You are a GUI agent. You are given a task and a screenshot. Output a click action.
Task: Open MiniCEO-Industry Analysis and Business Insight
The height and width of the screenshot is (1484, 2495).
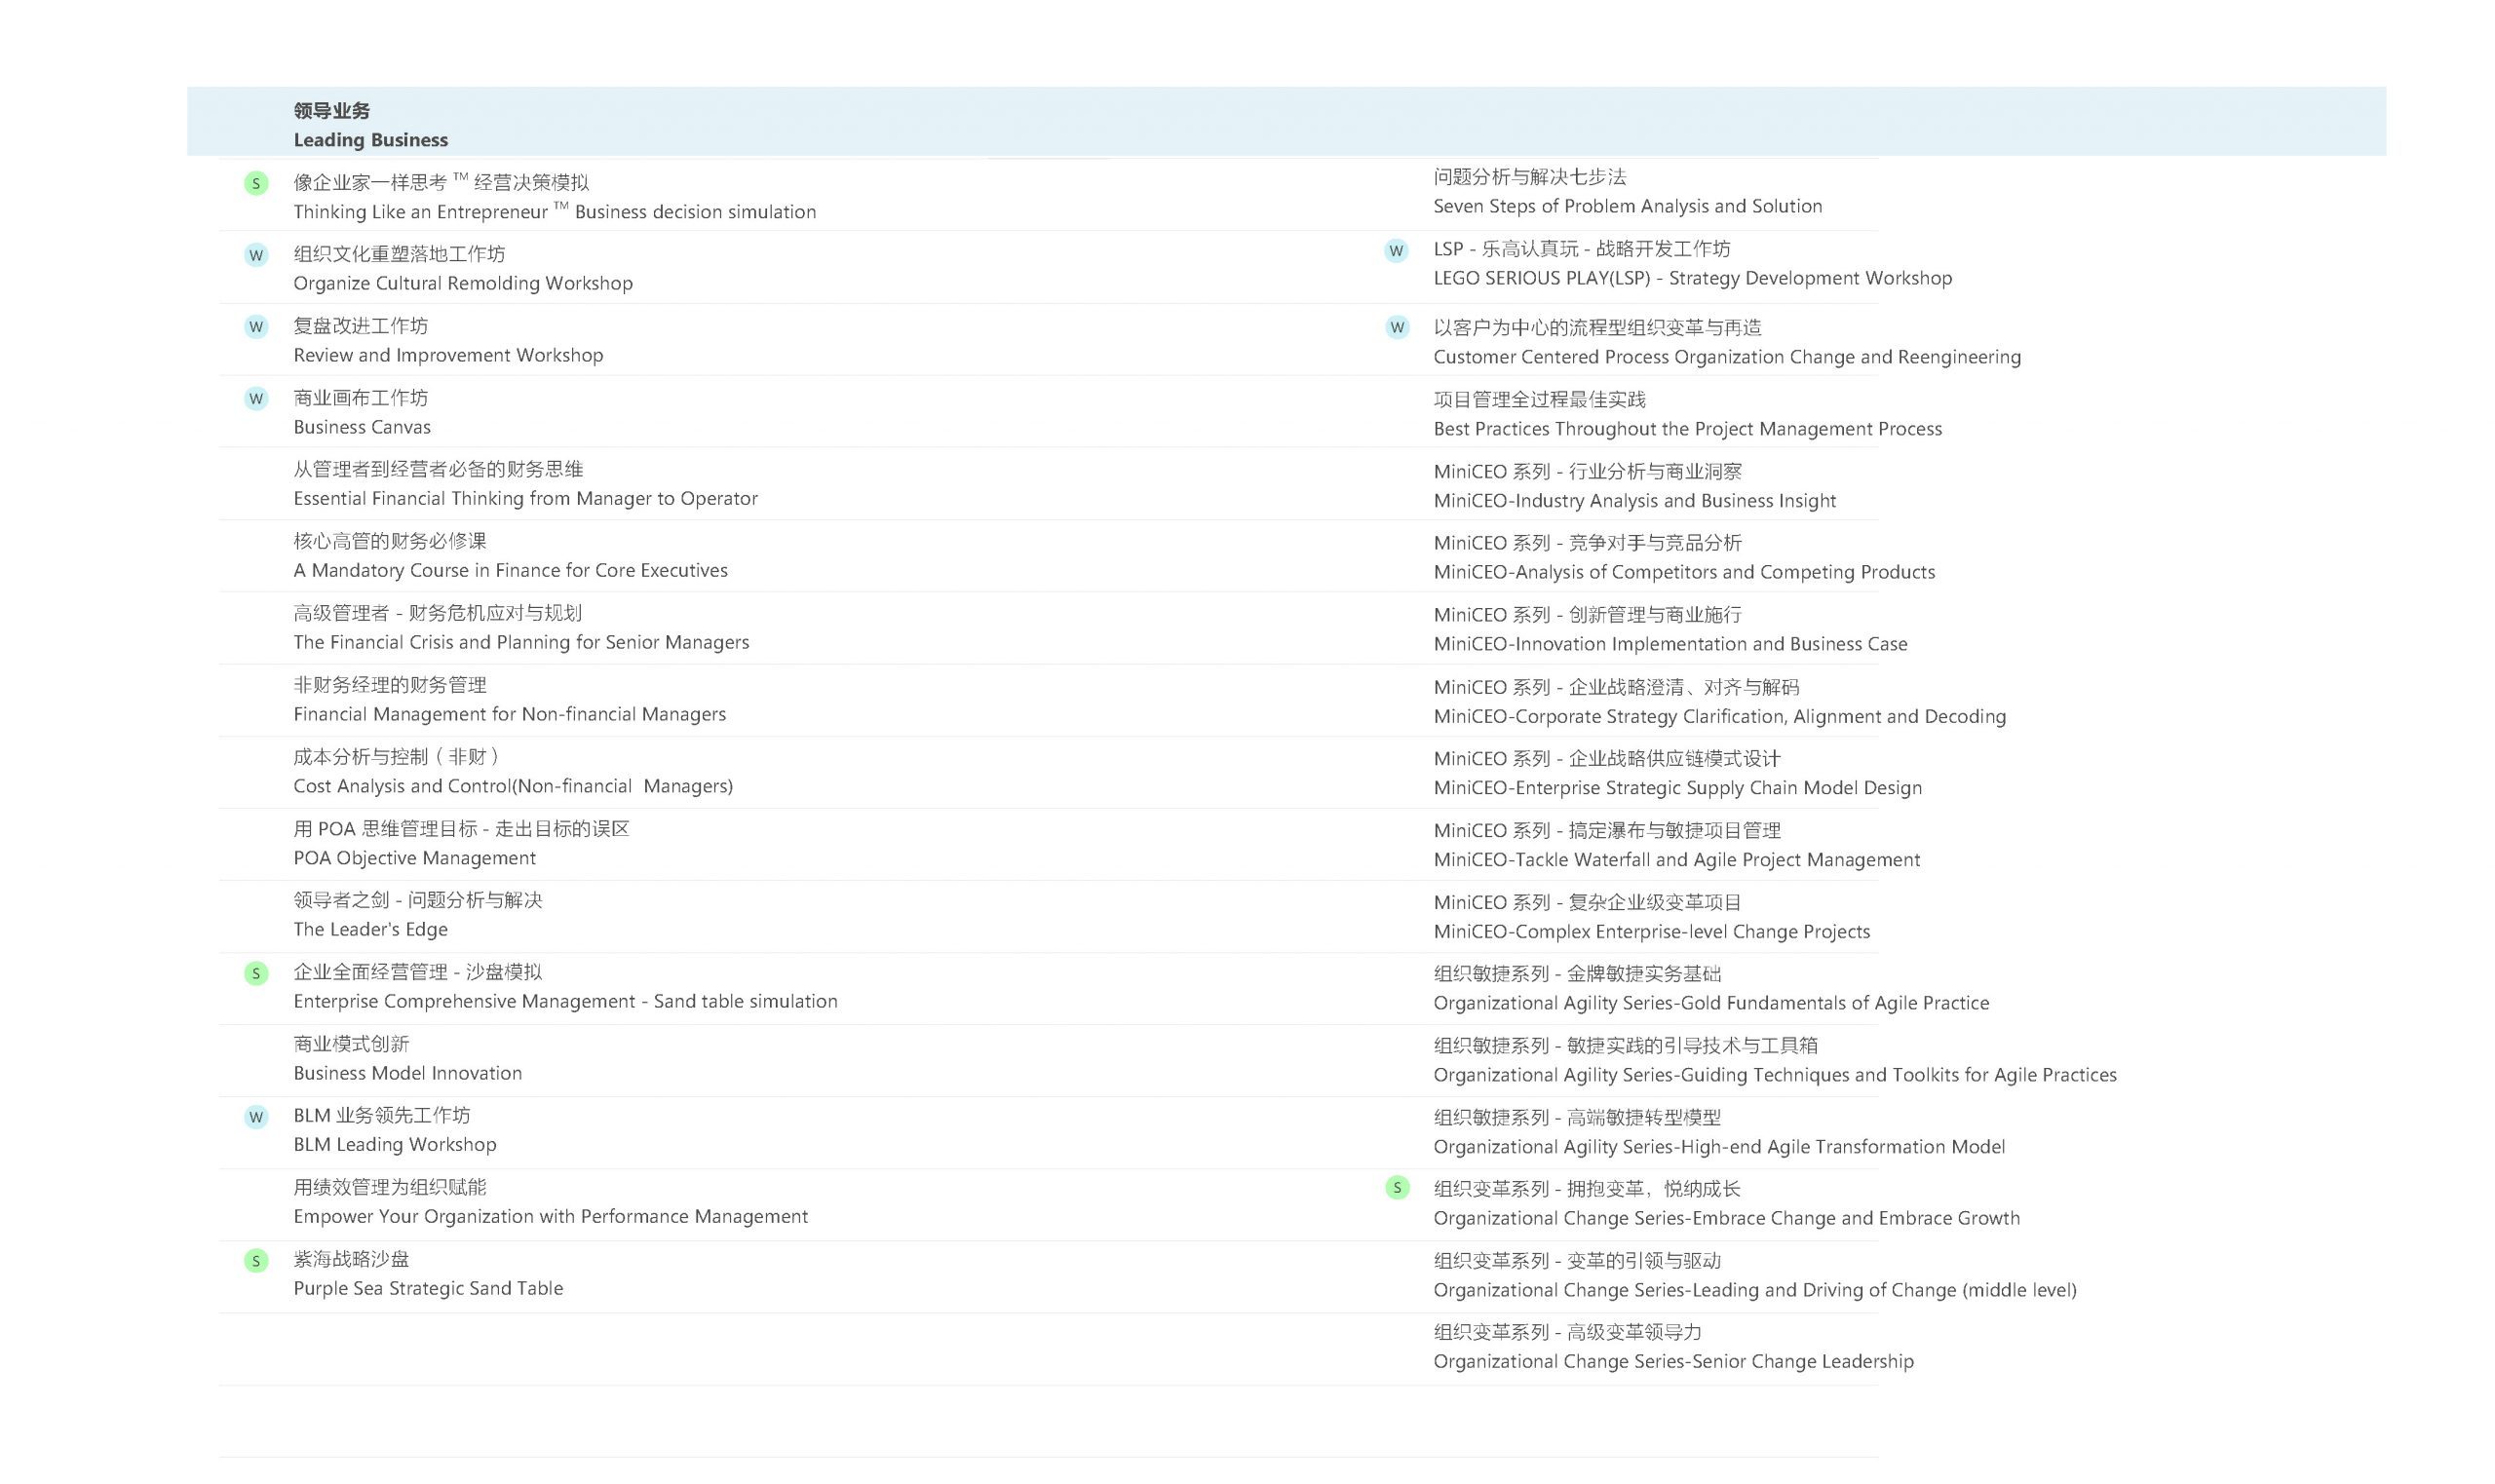tap(1634, 500)
